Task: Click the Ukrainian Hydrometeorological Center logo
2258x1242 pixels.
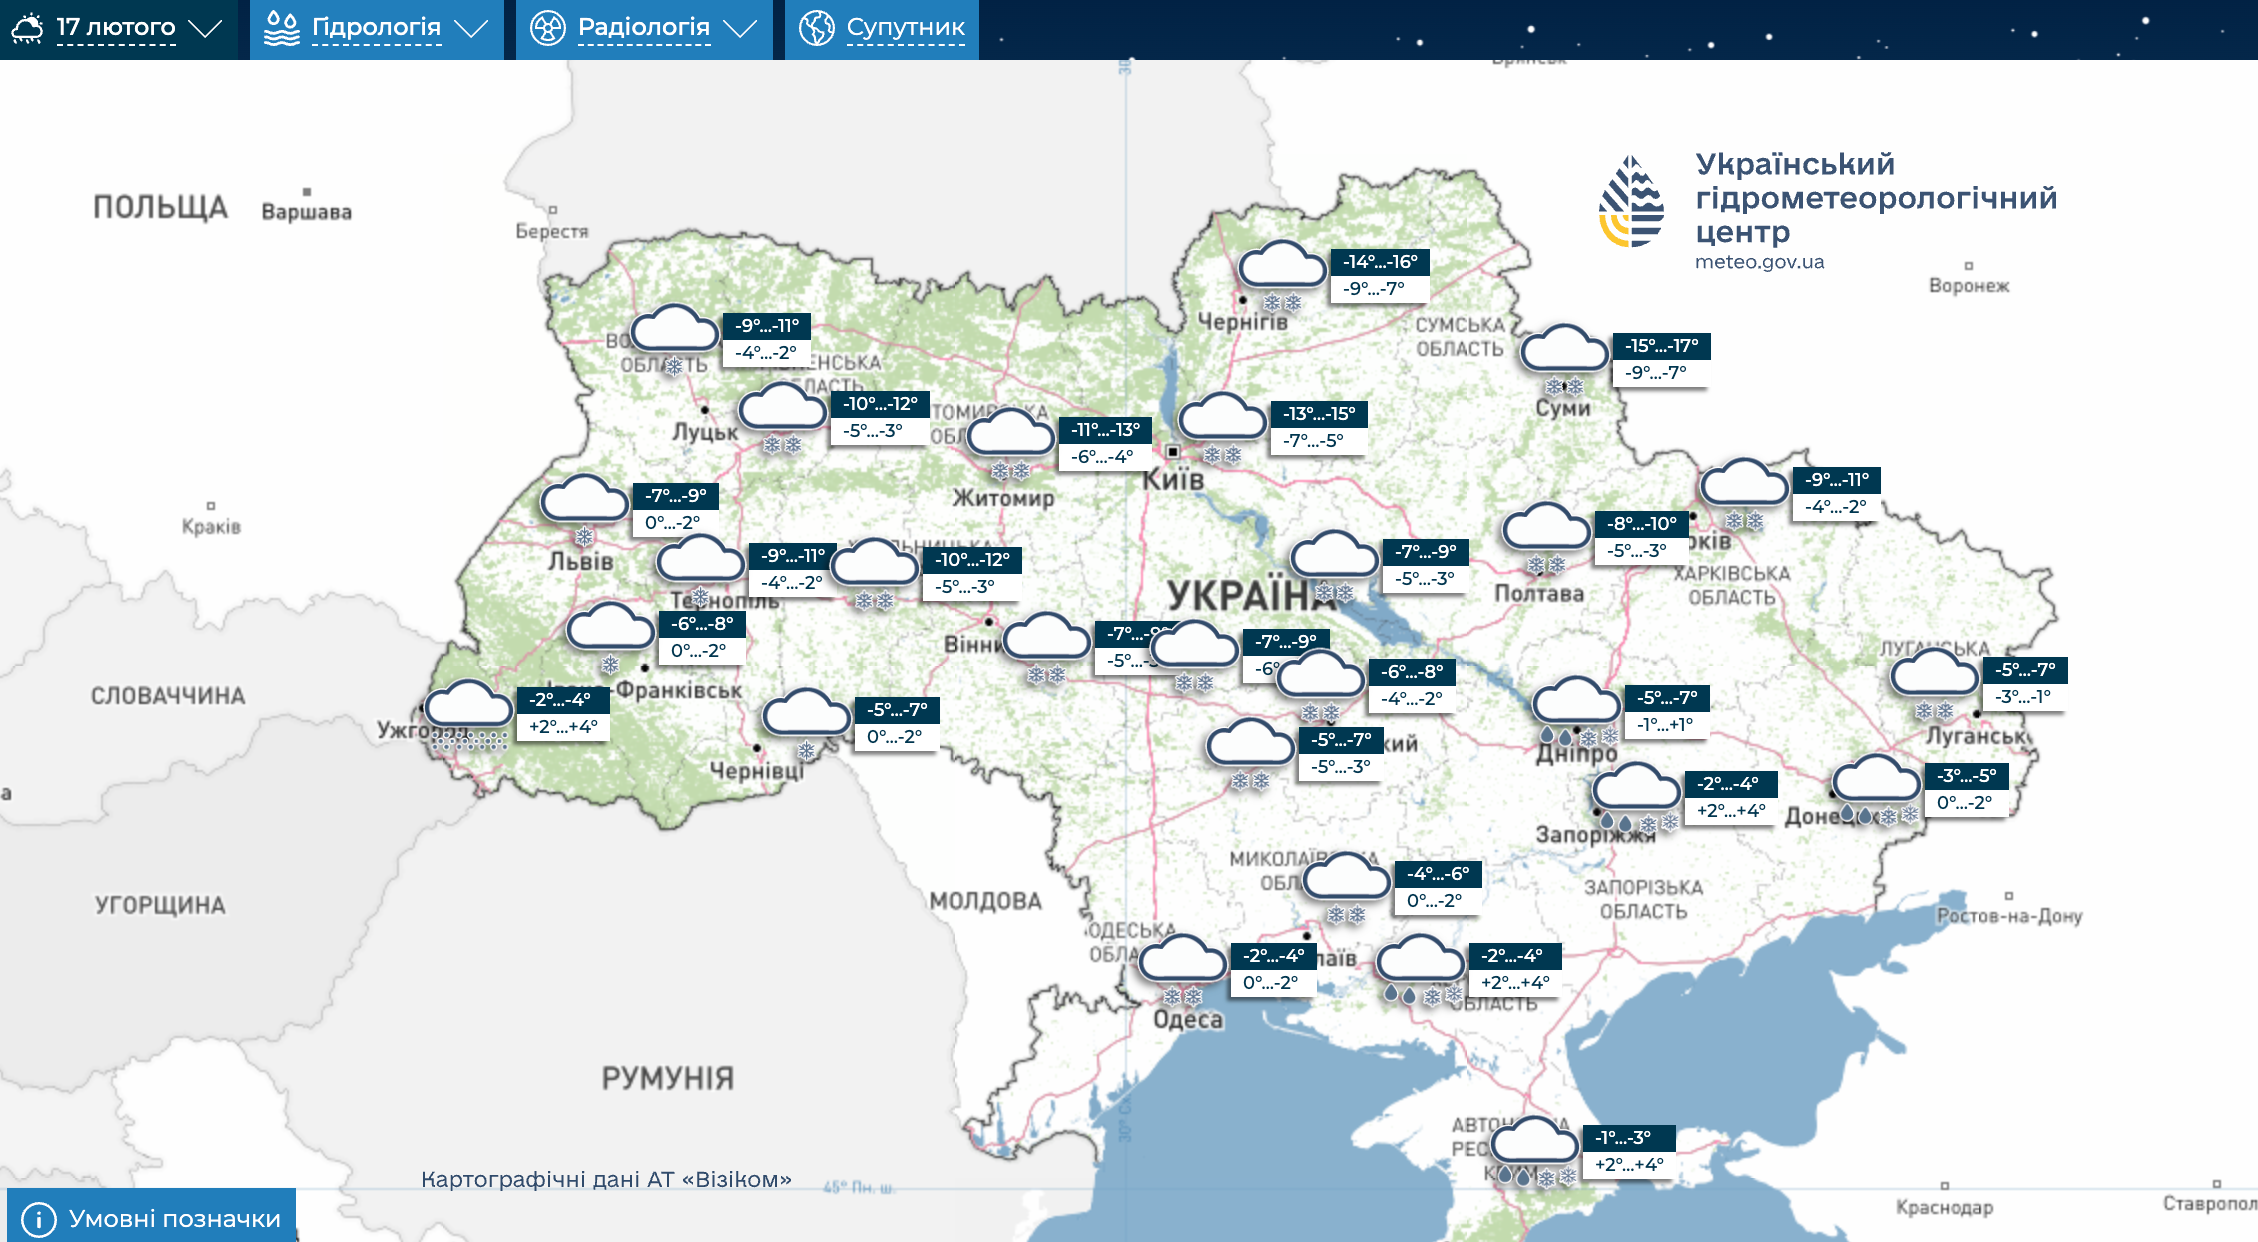Action: click(1631, 202)
